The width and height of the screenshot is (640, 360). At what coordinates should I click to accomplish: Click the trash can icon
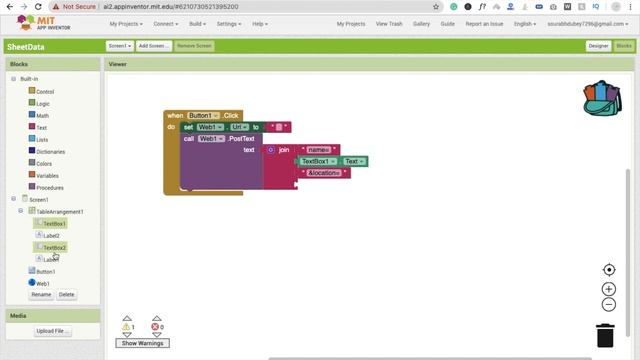pyautogui.click(x=605, y=335)
